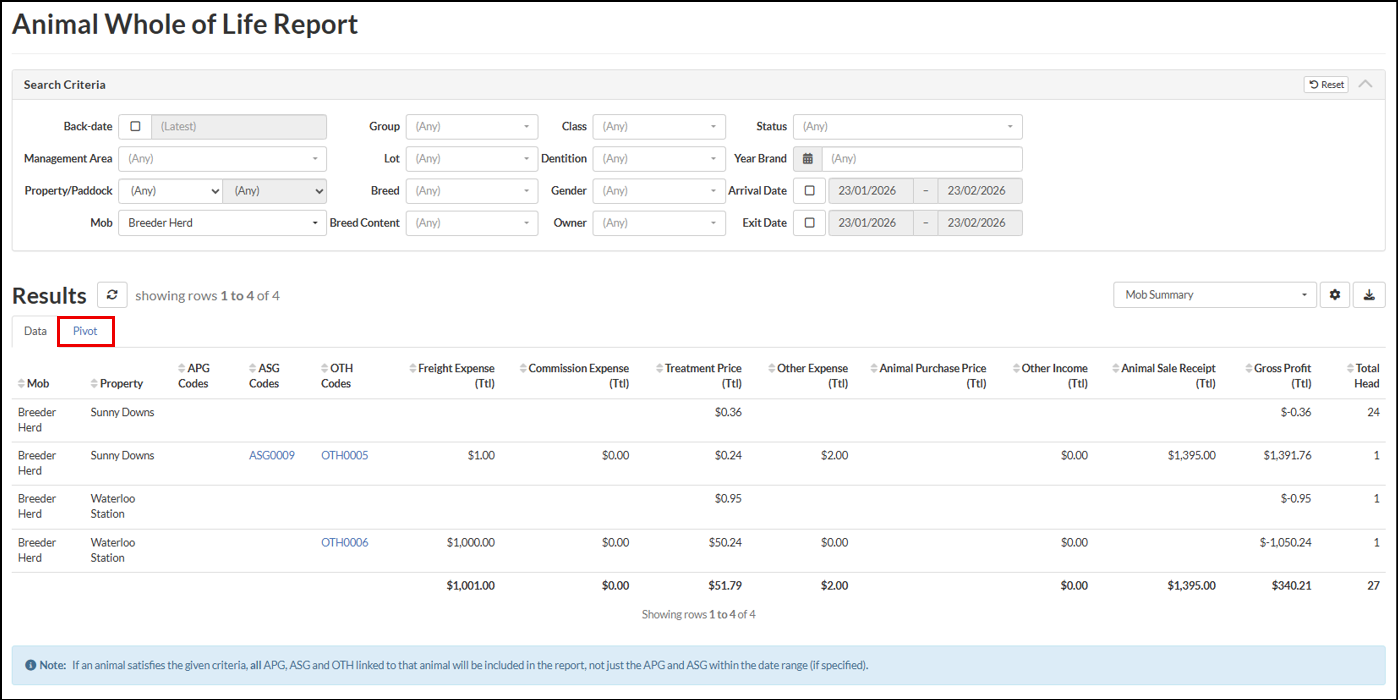Click the Year Brand calendar icon
The image size is (1398, 700).
[x=808, y=159]
